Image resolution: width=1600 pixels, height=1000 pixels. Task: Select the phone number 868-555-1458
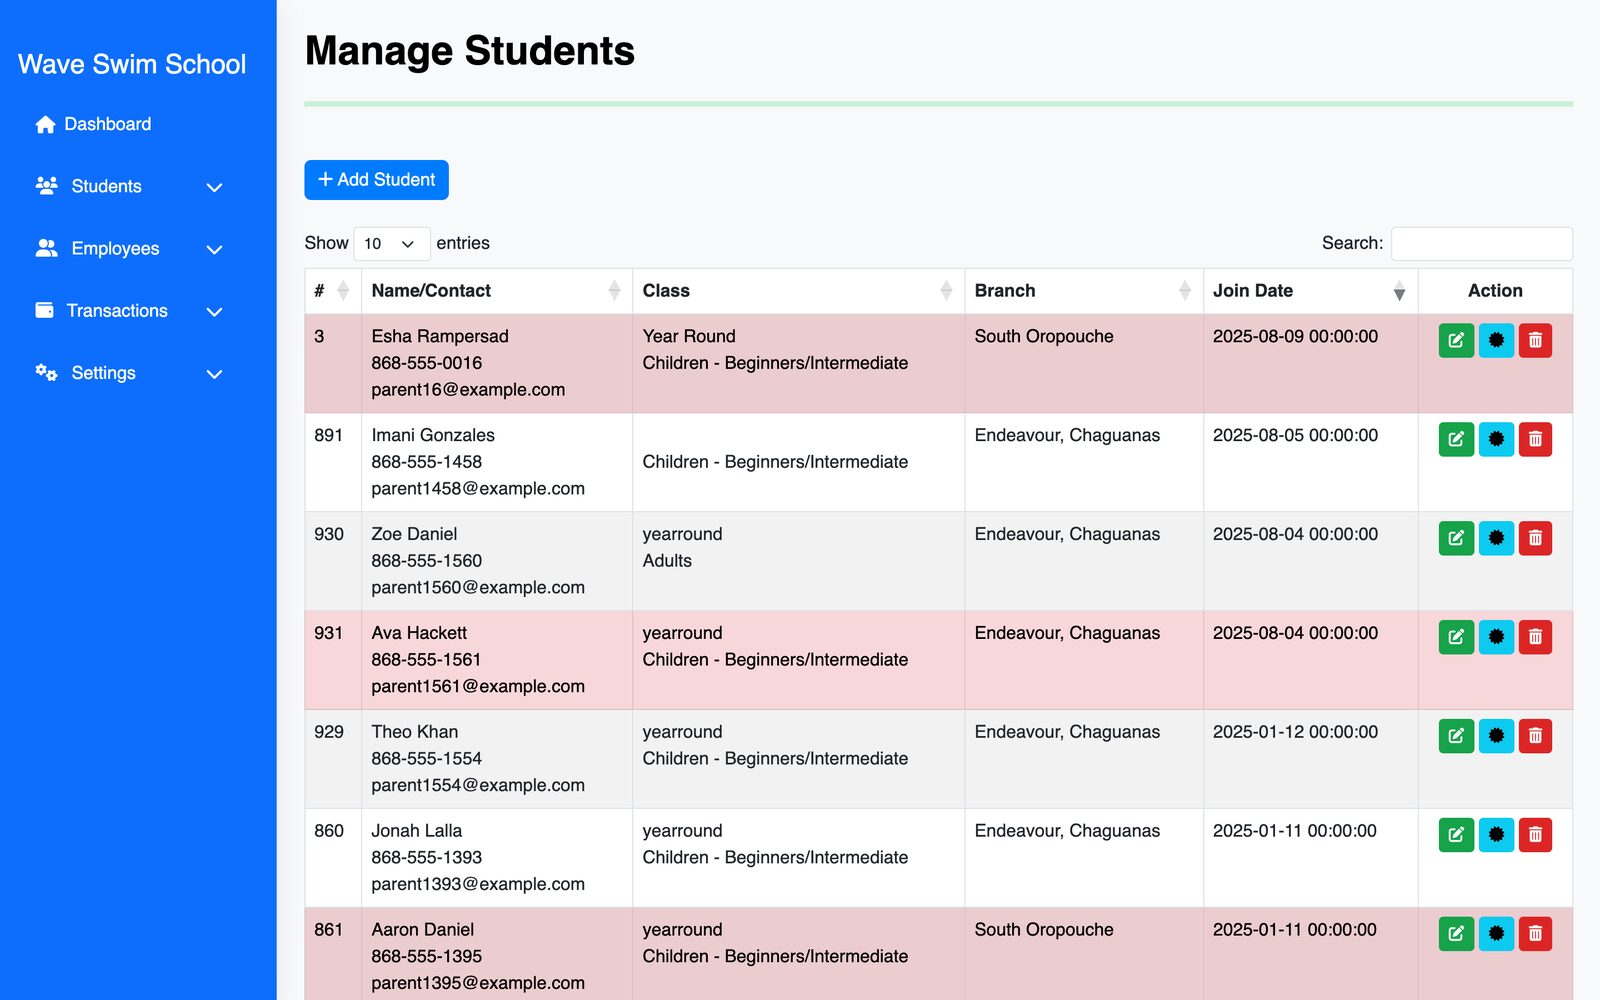coord(427,462)
